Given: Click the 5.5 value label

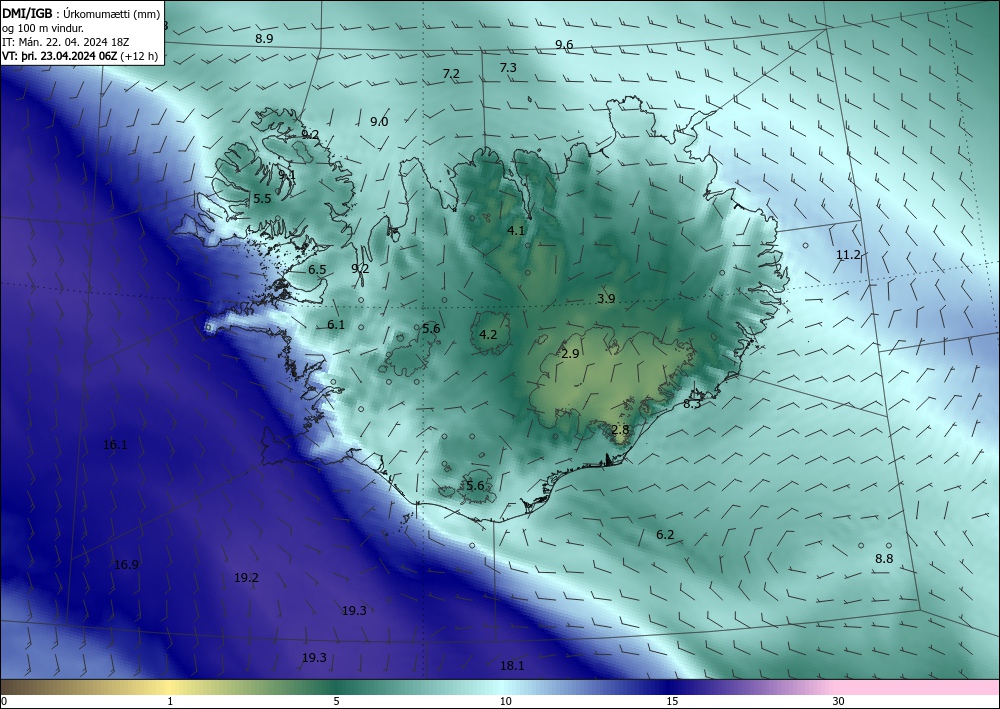Looking at the screenshot, I should pos(262,199).
